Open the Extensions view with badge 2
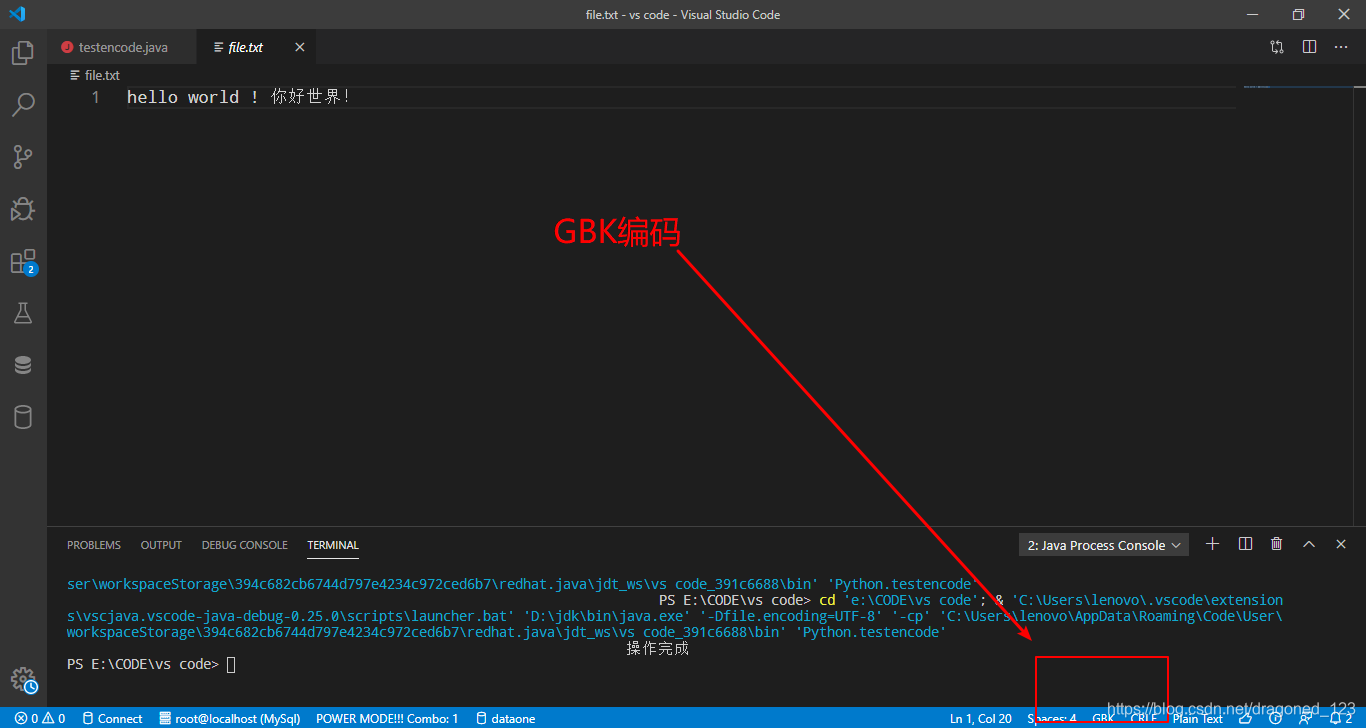Image resolution: width=1366 pixels, height=728 pixels. click(23, 262)
